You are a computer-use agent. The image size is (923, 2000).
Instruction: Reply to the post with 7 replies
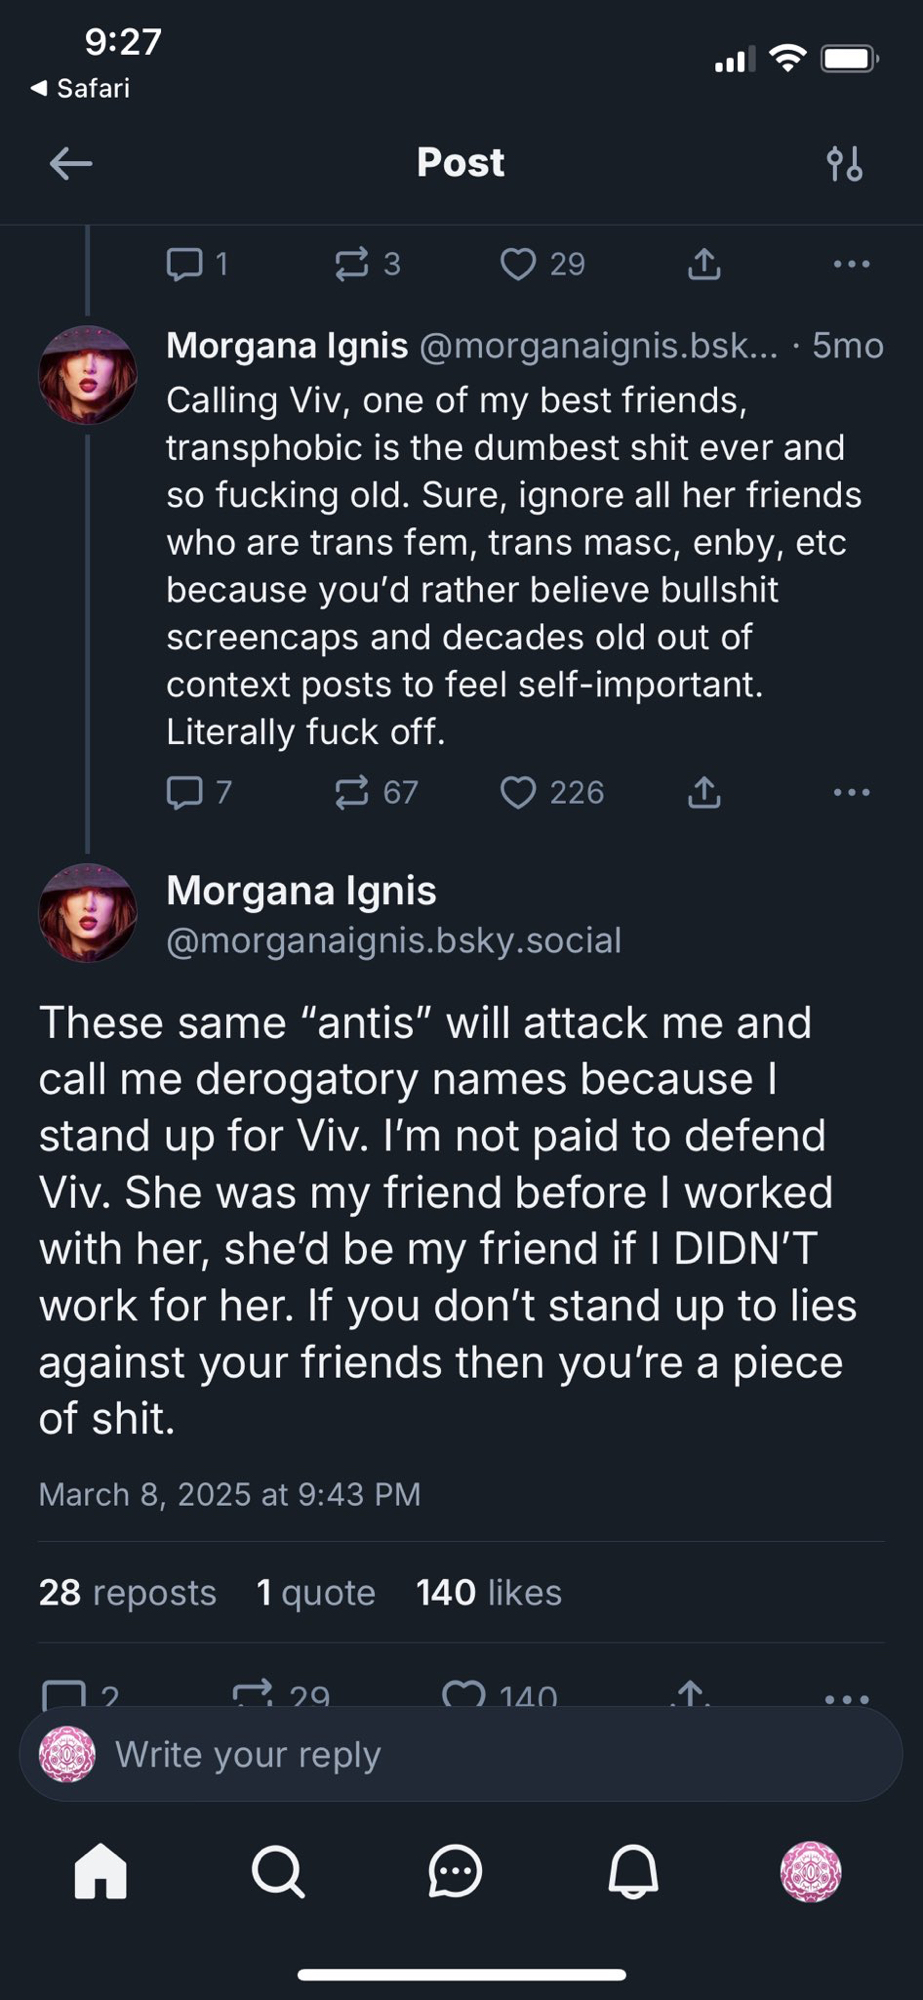[x=184, y=793]
